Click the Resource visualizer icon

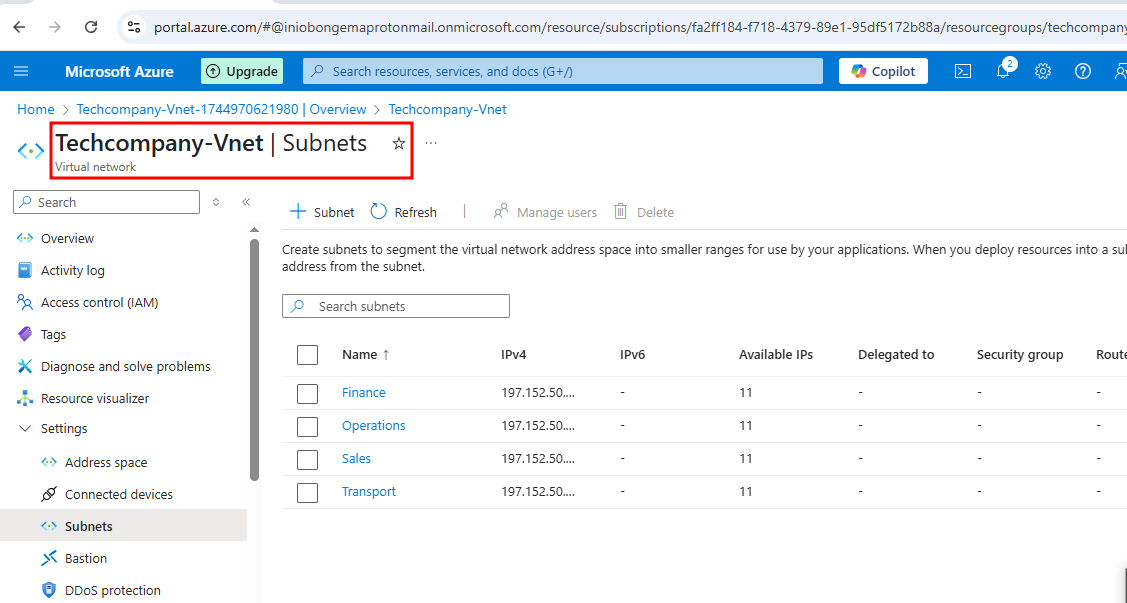point(25,398)
